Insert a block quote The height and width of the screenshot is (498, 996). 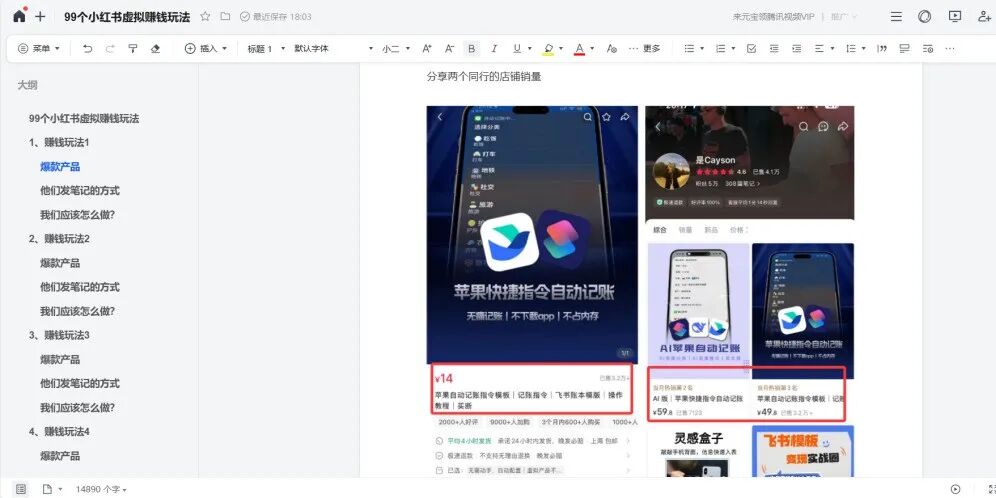coord(882,48)
